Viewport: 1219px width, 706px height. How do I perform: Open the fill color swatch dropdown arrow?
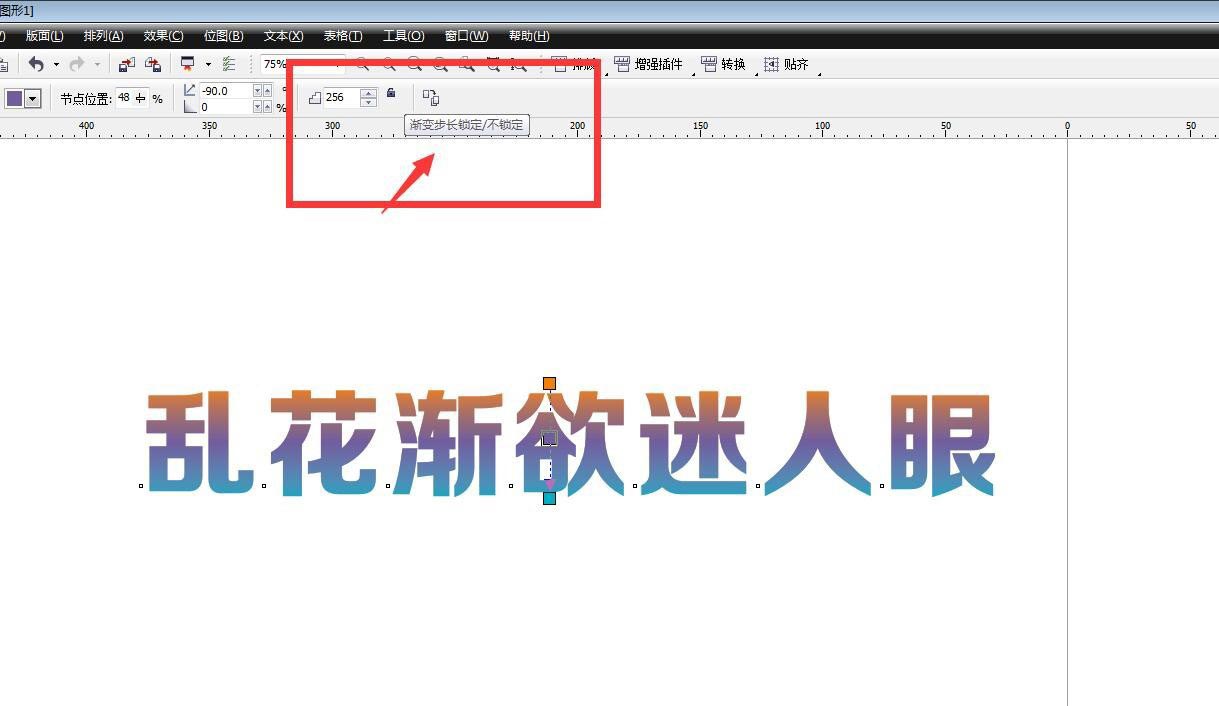coord(33,97)
